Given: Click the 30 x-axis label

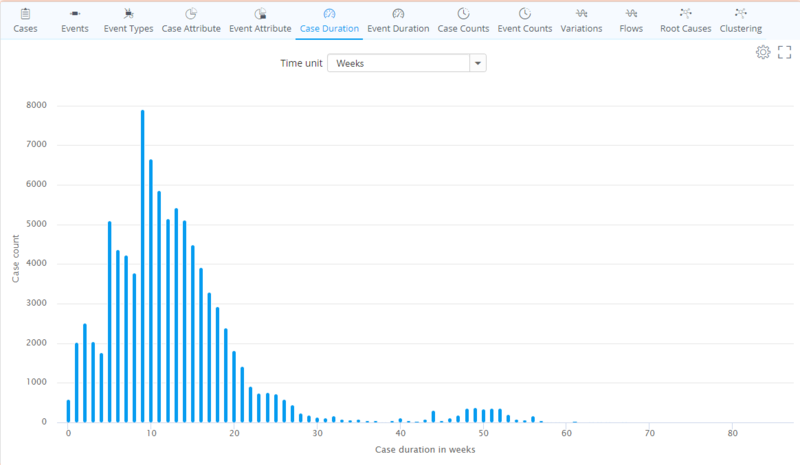Looking at the screenshot, I should coord(317,433).
